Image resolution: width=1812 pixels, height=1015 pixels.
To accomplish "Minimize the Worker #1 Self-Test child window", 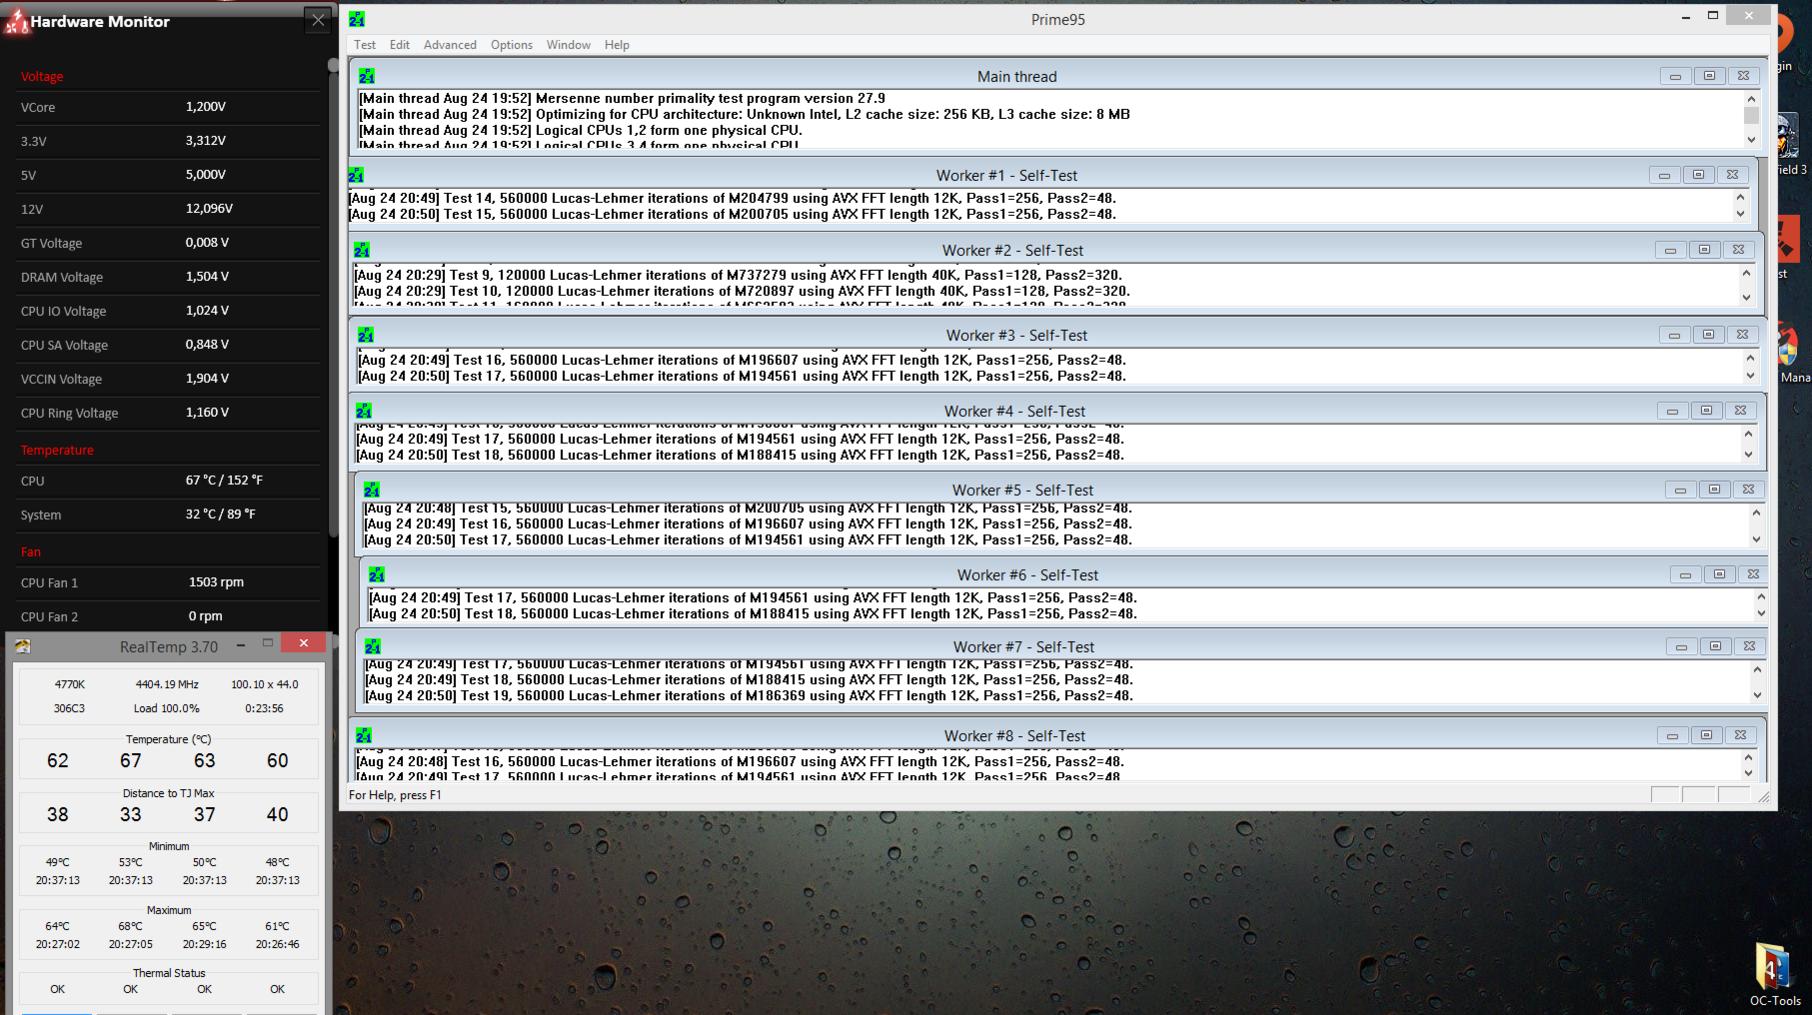I will [1664, 175].
